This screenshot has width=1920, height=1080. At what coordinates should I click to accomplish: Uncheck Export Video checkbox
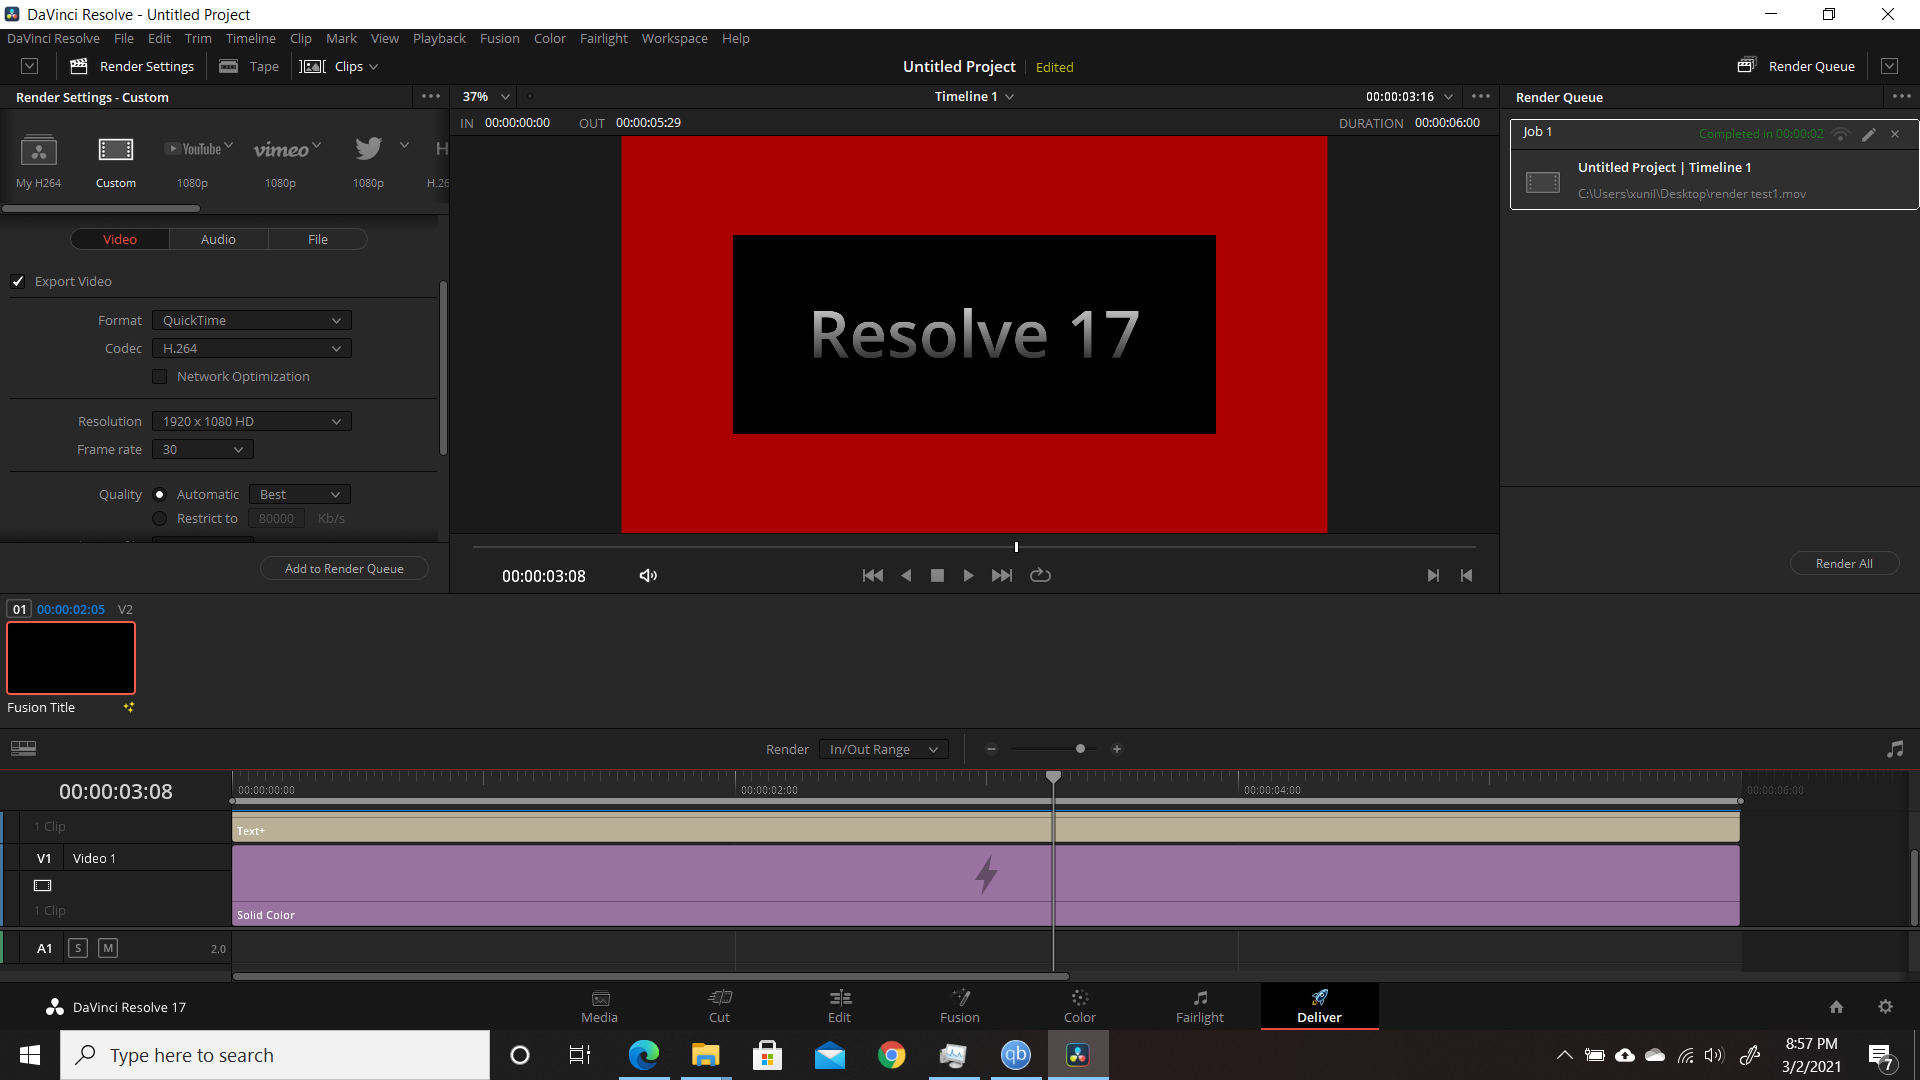(x=18, y=281)
